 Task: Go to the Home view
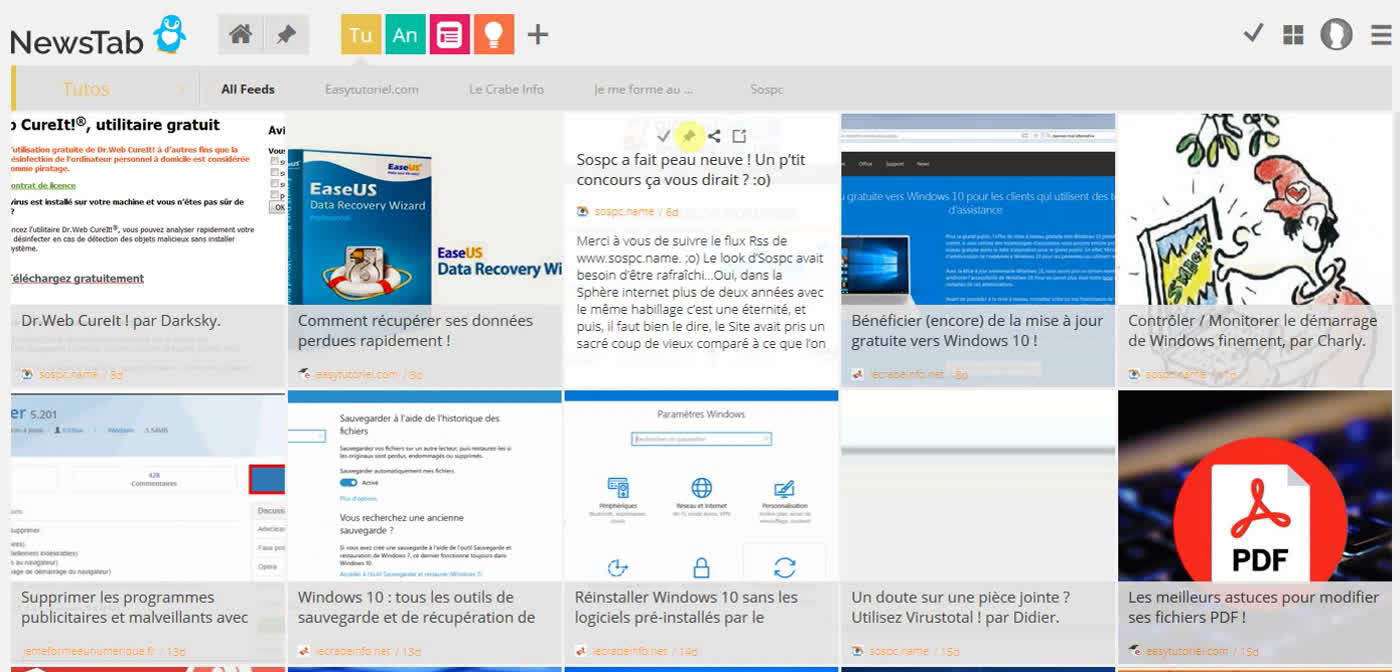pyautogui.click(x=241, y=34)
